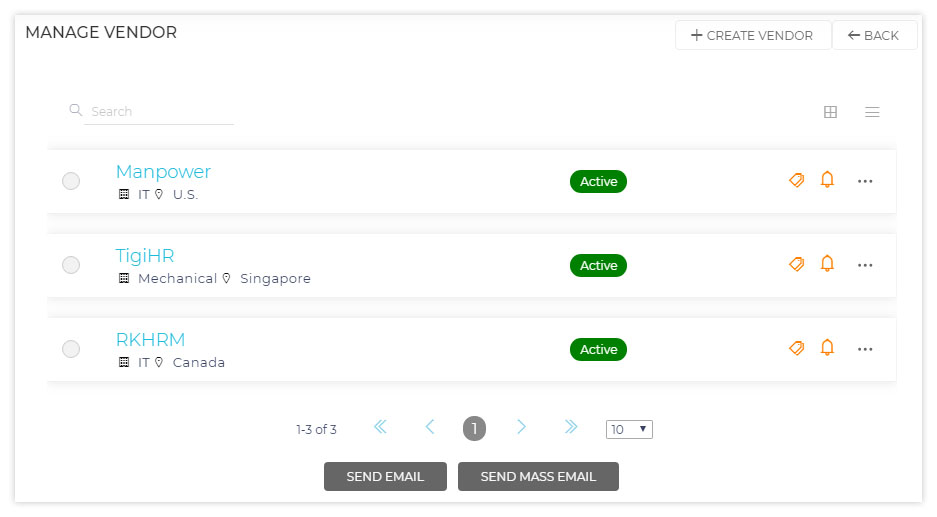Viewport: 937px width, 517px height.
Task: Click into the Search input field
Action: pyautogui.click(x=159, y=112)
